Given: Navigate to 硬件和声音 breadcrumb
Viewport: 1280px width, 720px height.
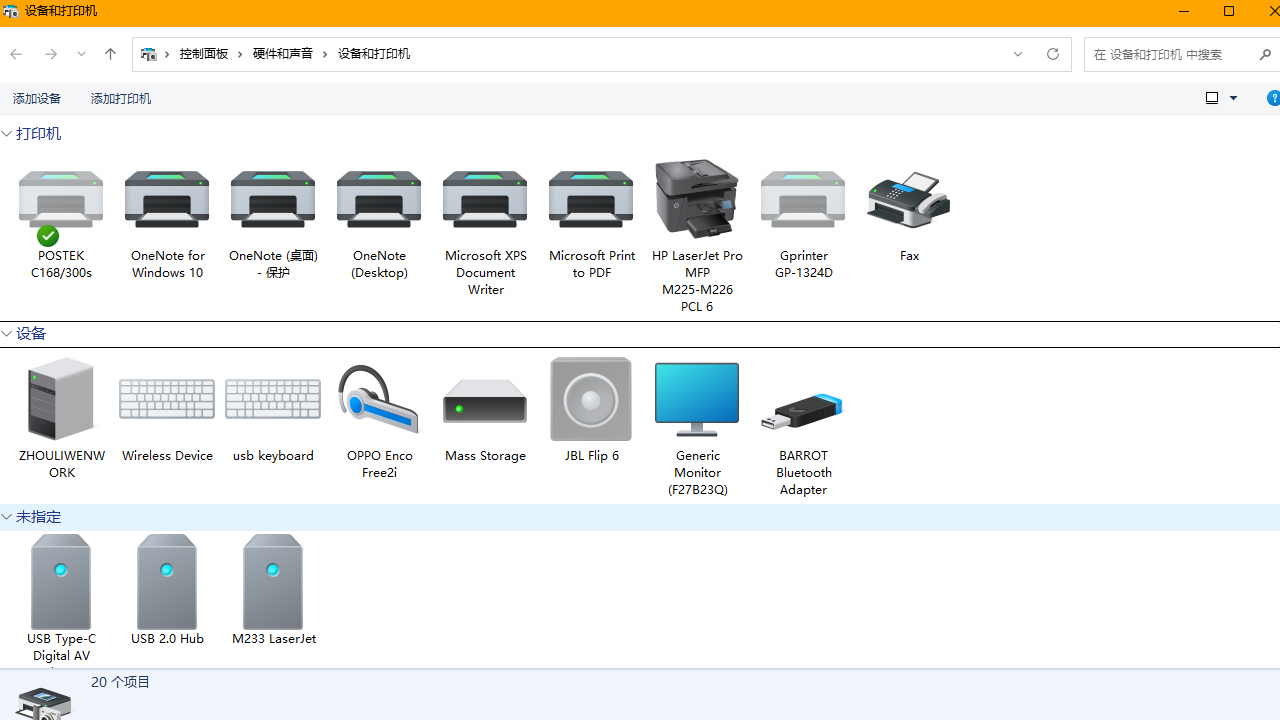Looking at the screenshot, I should (283, 54).
